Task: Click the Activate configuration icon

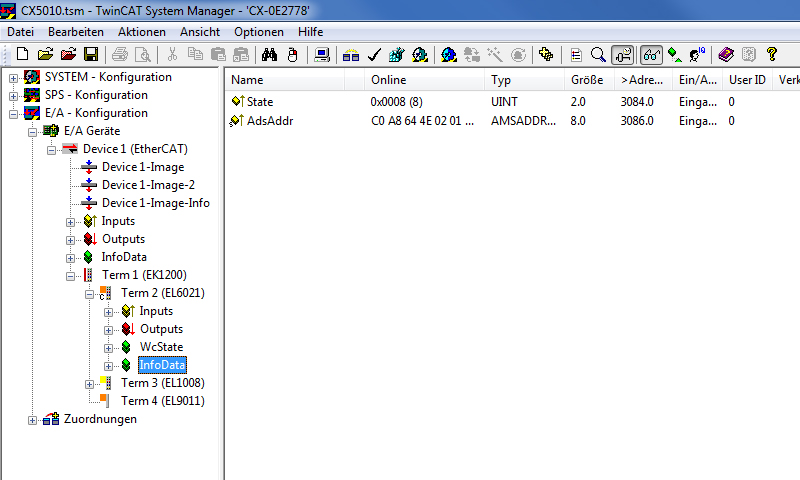Action: point(396,54)
